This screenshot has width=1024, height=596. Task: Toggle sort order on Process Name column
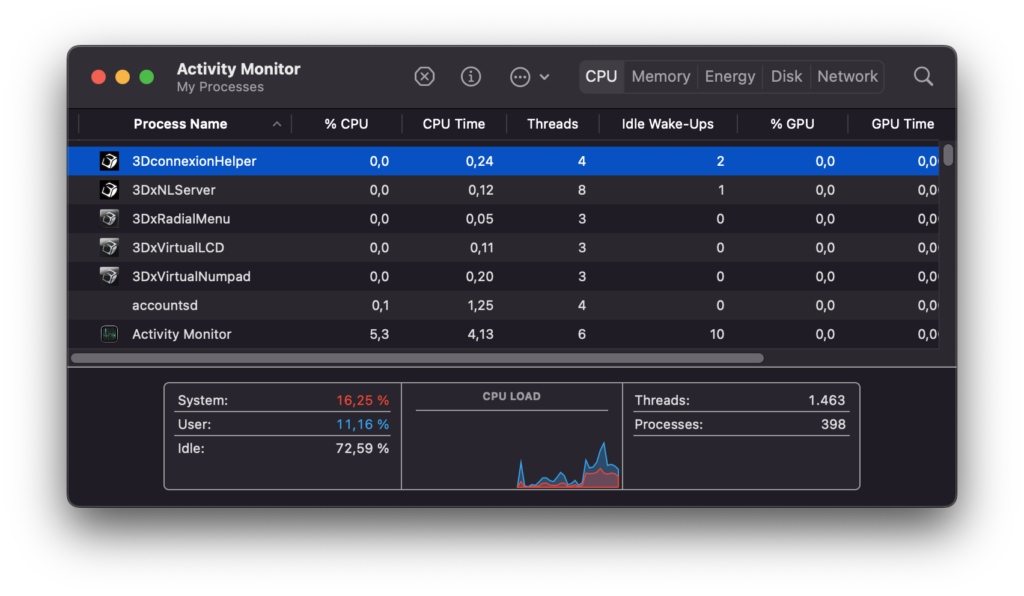(180, 124)
